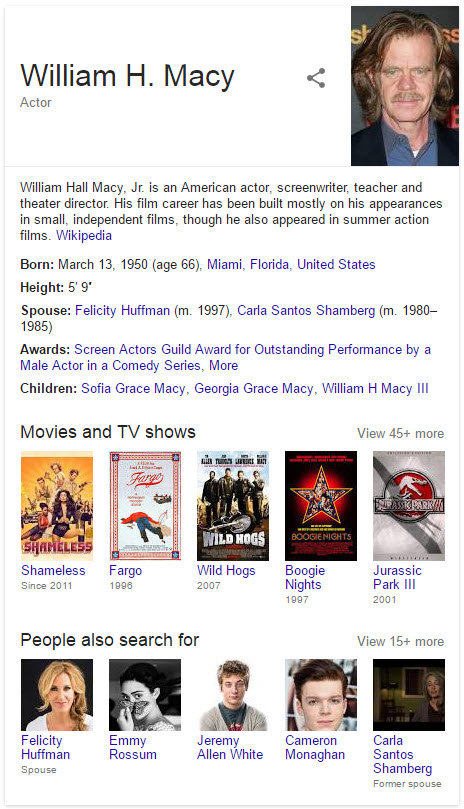Viewport: 464px width, 809px height.
Task: Click Carla Santos Shamberg's thumbnail photo
Action: [409, 694]
